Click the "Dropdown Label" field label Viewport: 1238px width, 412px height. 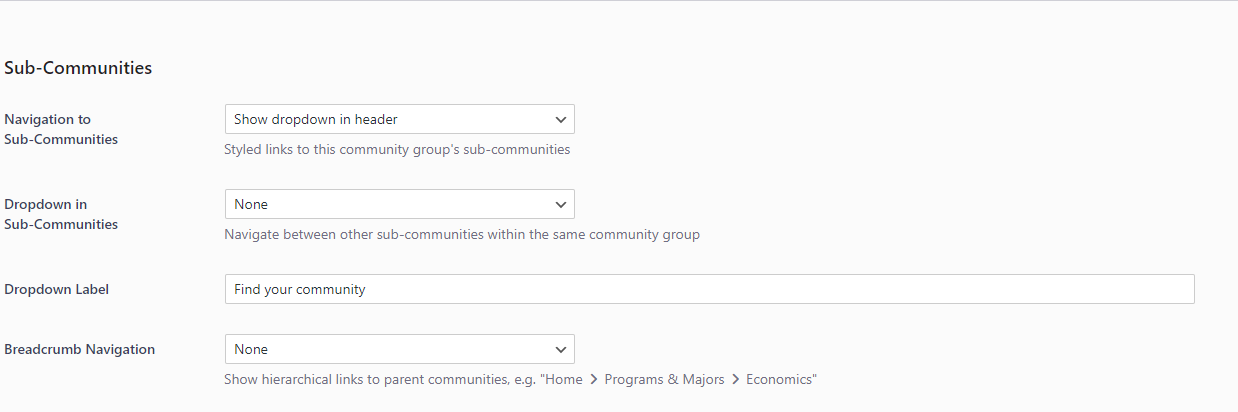tap(57, 289)
